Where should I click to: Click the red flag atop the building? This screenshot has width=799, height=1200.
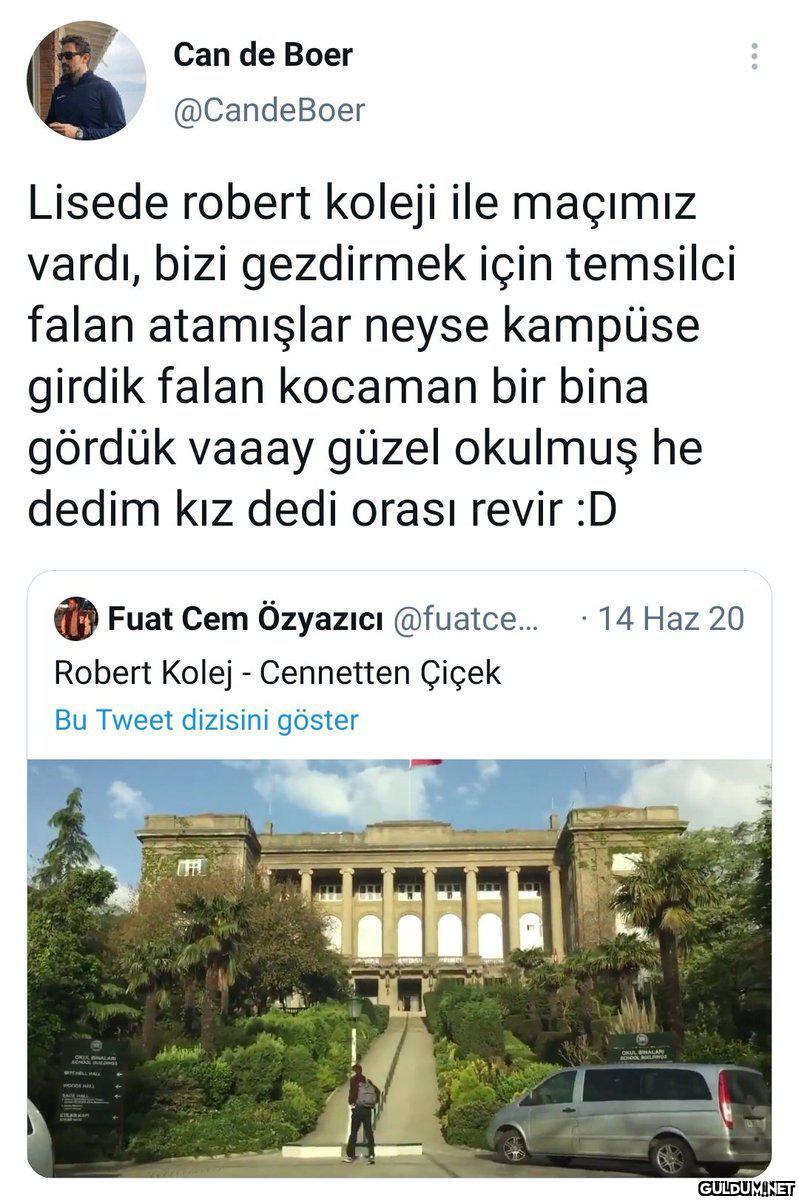pos(424,763)
